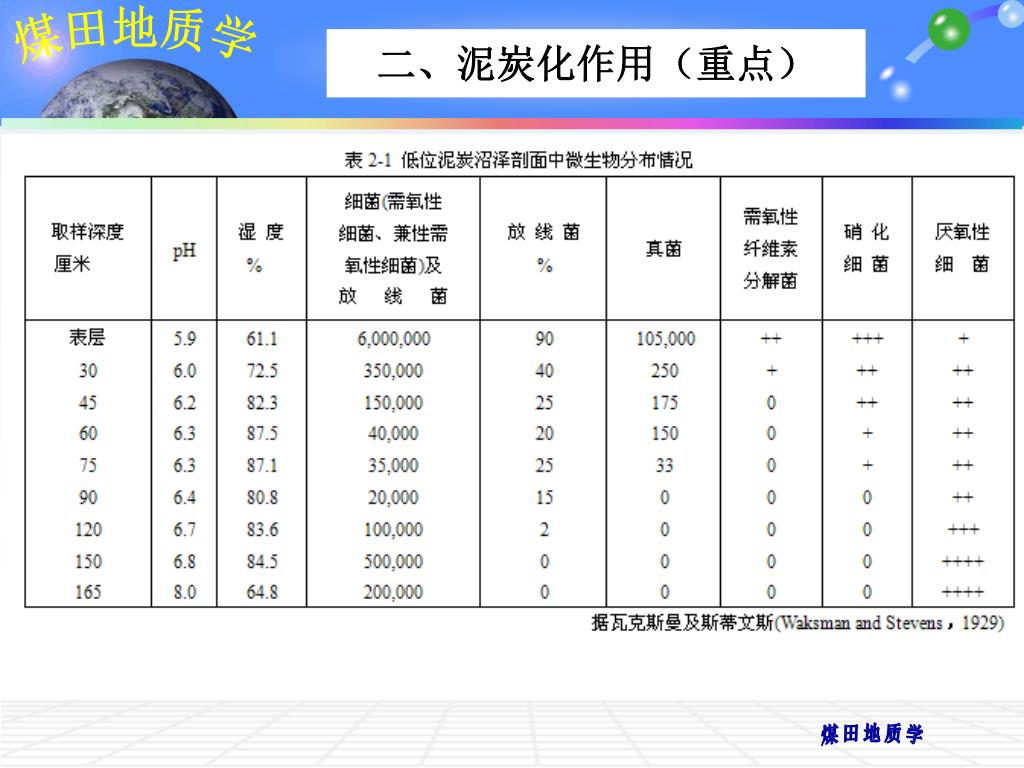Click the bacteria count 100,000
Image resolution: width=1024 pixels, height=768 pixels.
tap(393, 530)
